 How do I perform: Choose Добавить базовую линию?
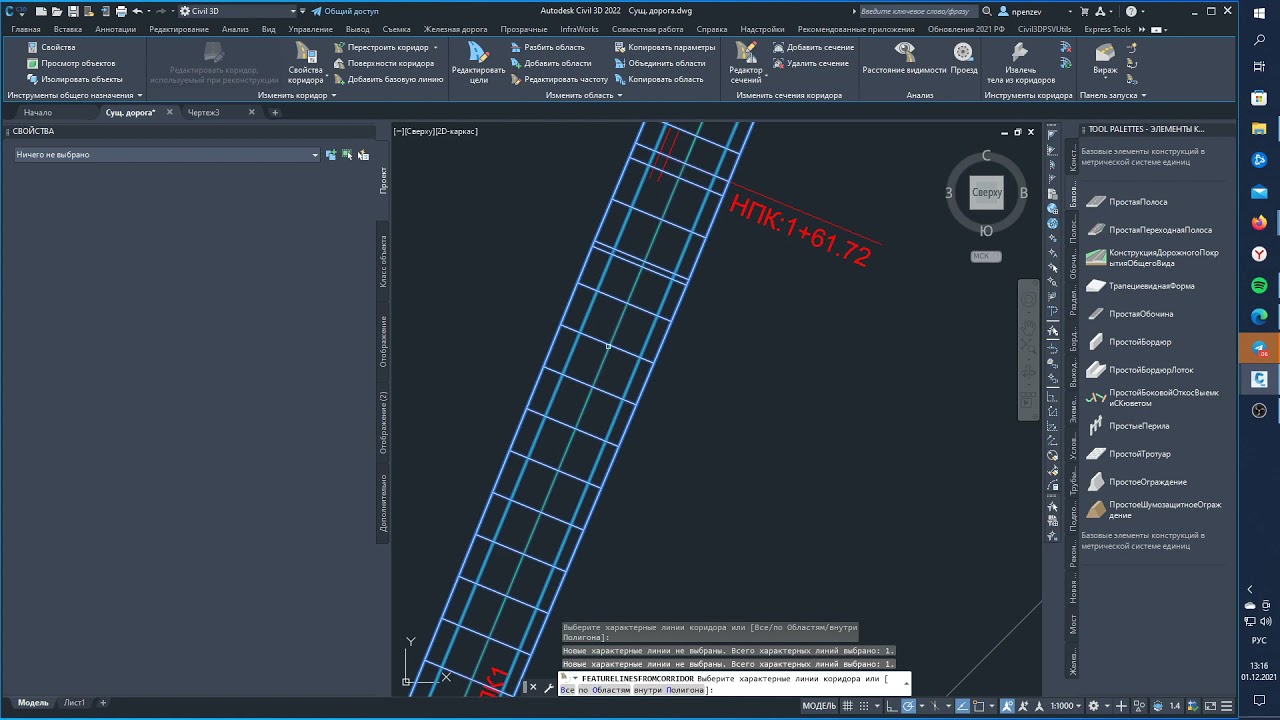[x=388, y=79]
